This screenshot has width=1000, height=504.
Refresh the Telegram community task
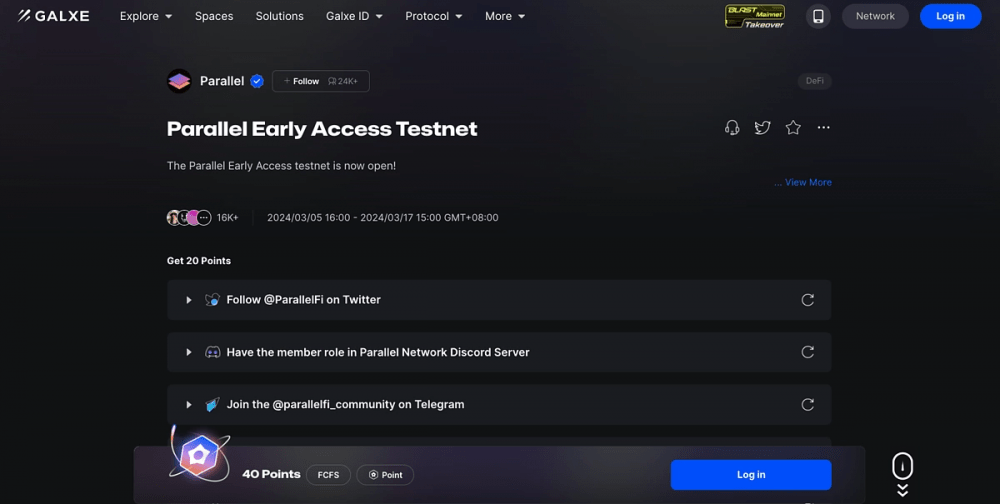click(x=808, y=404)
